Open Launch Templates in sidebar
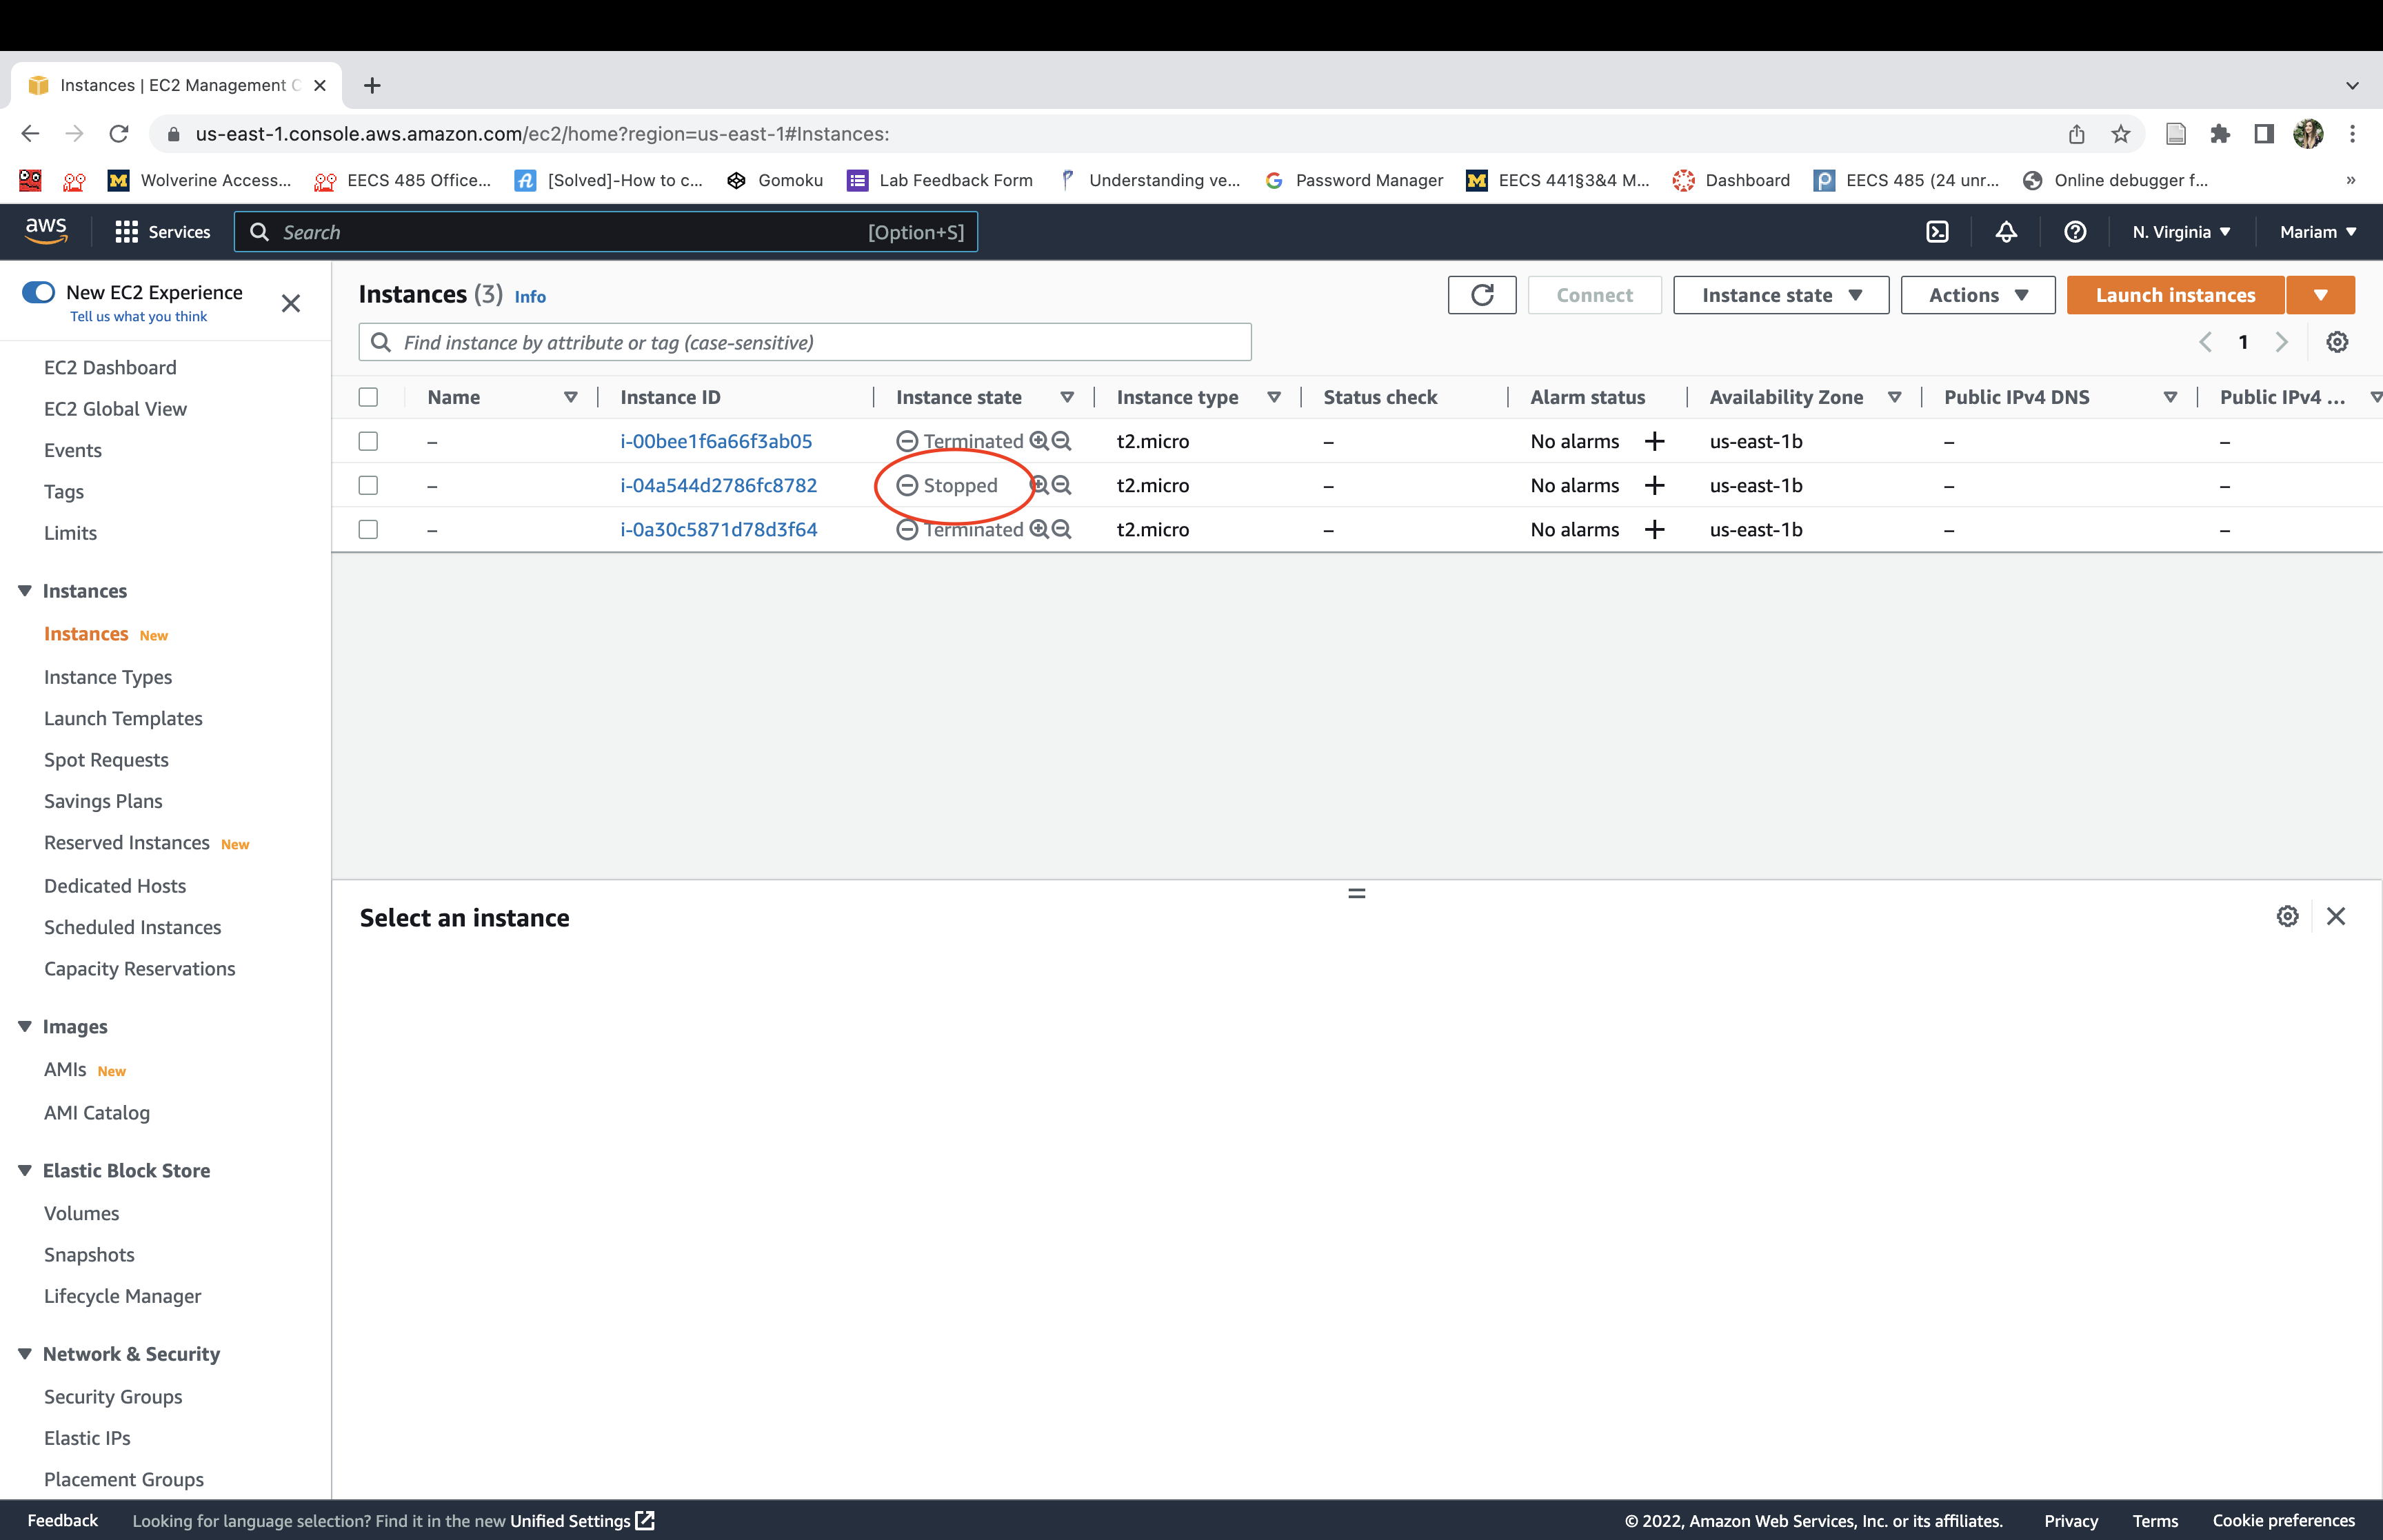This screenshot has width=2383, height=1540. point(123,719)
